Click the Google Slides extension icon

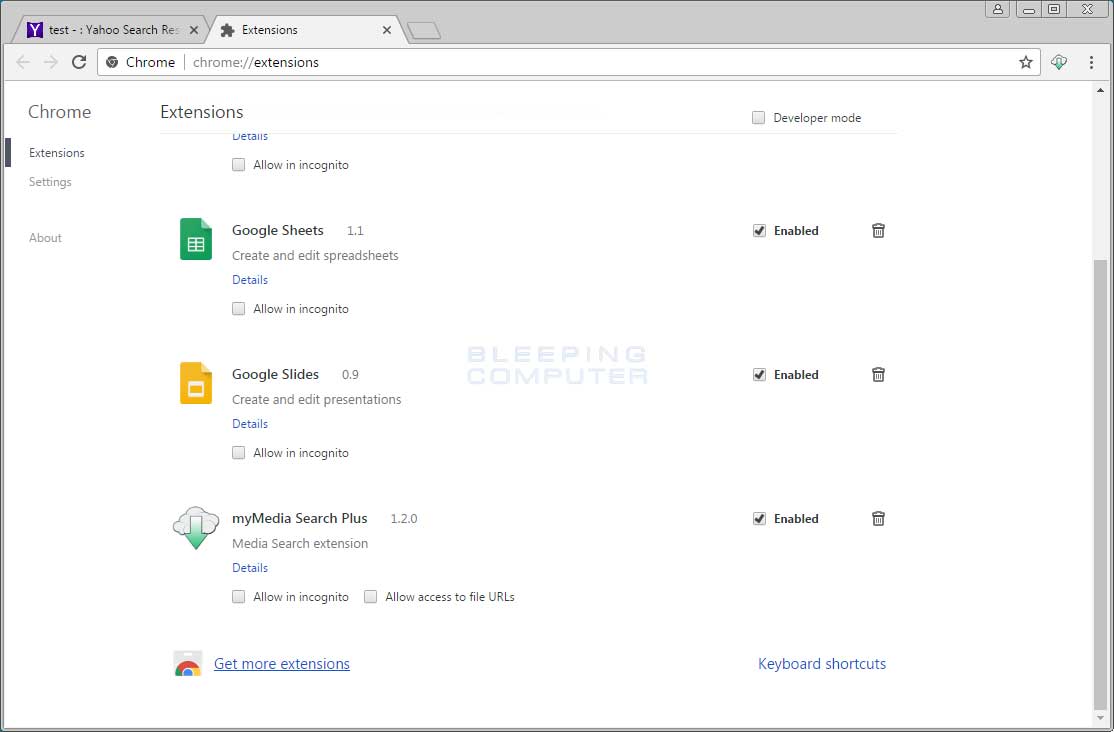point(195,383)
